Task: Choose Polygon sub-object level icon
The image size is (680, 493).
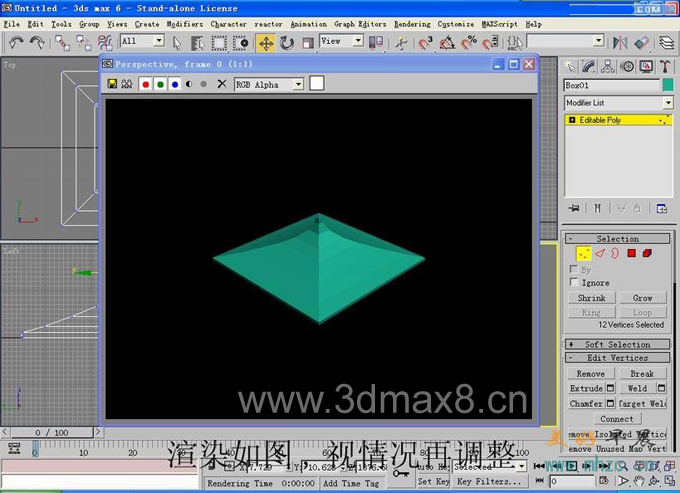Action: click(x=631, y=253)
